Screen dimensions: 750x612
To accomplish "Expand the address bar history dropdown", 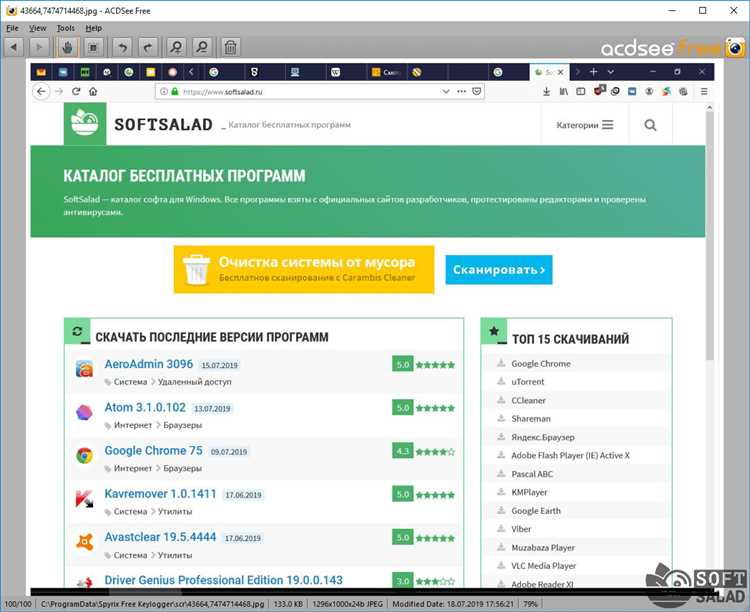I will 446,91.
